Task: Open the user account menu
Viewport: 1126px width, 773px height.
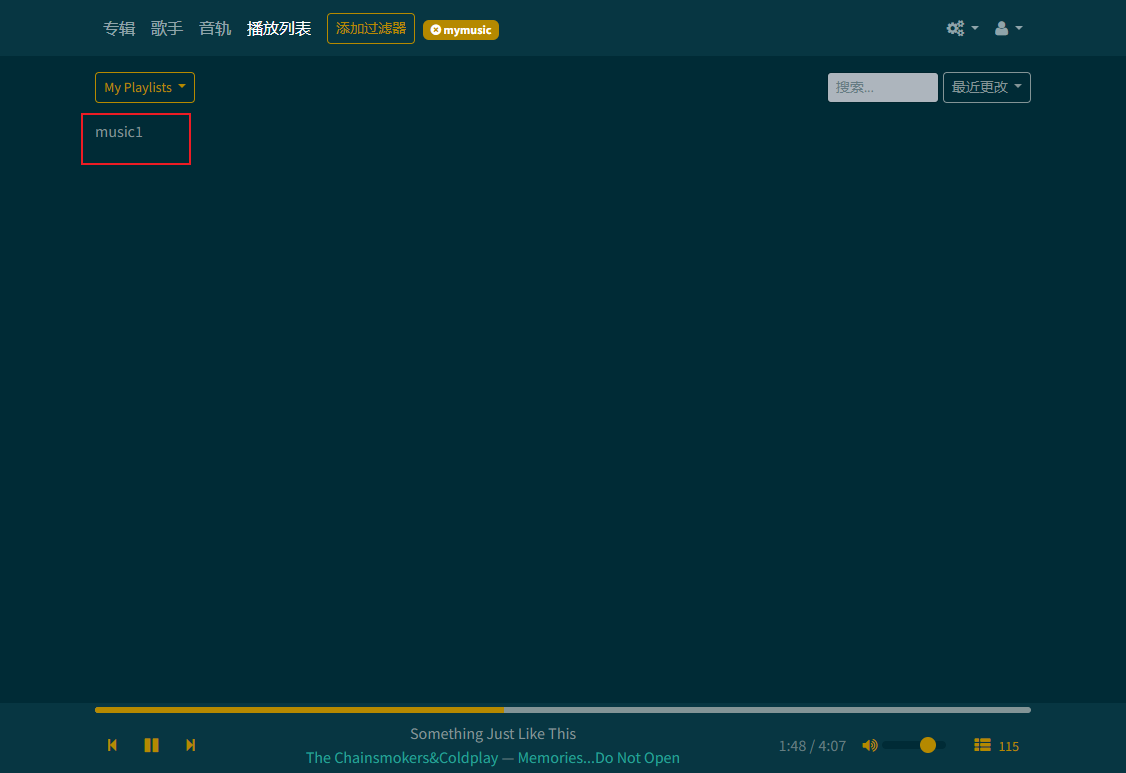Action: pyautogui.click(x=1008, y=28)
